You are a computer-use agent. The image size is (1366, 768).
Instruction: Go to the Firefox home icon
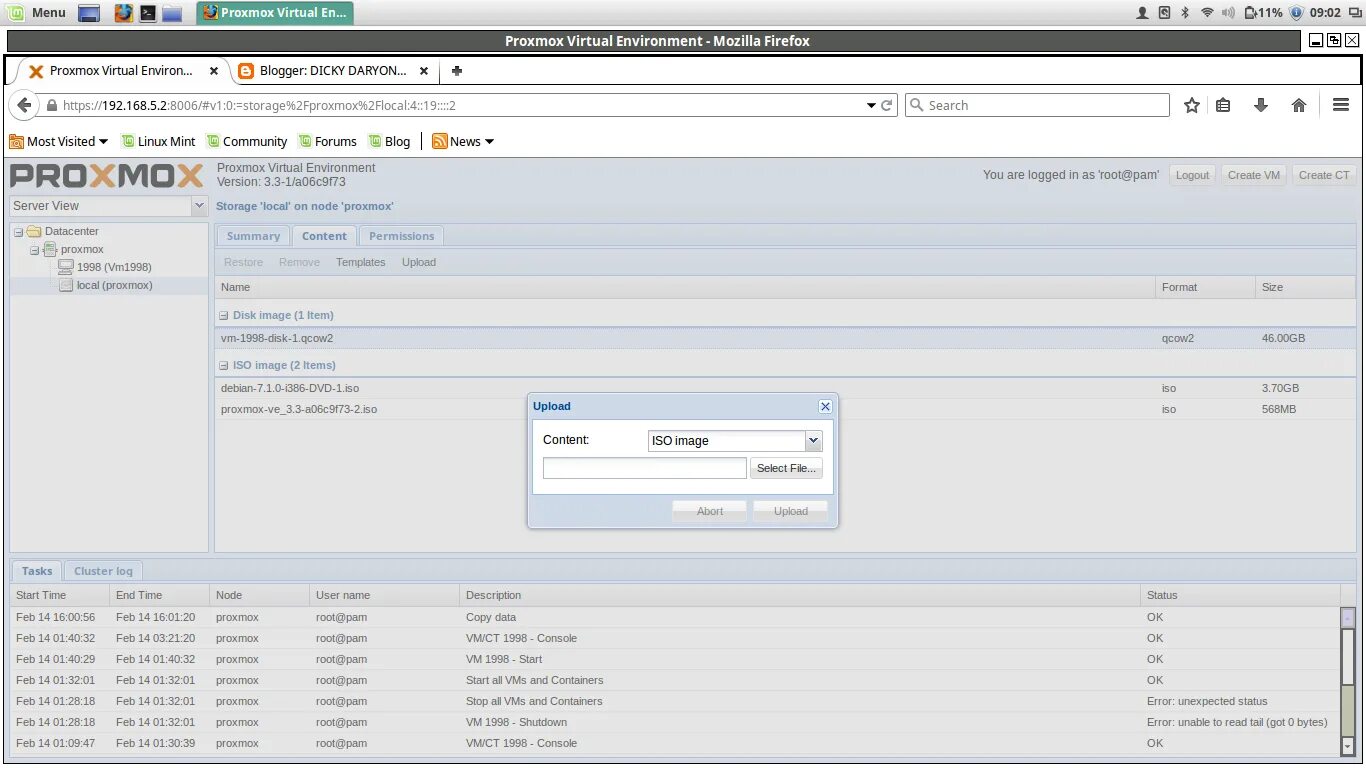pyautogui.click(x=1299, y=105)
